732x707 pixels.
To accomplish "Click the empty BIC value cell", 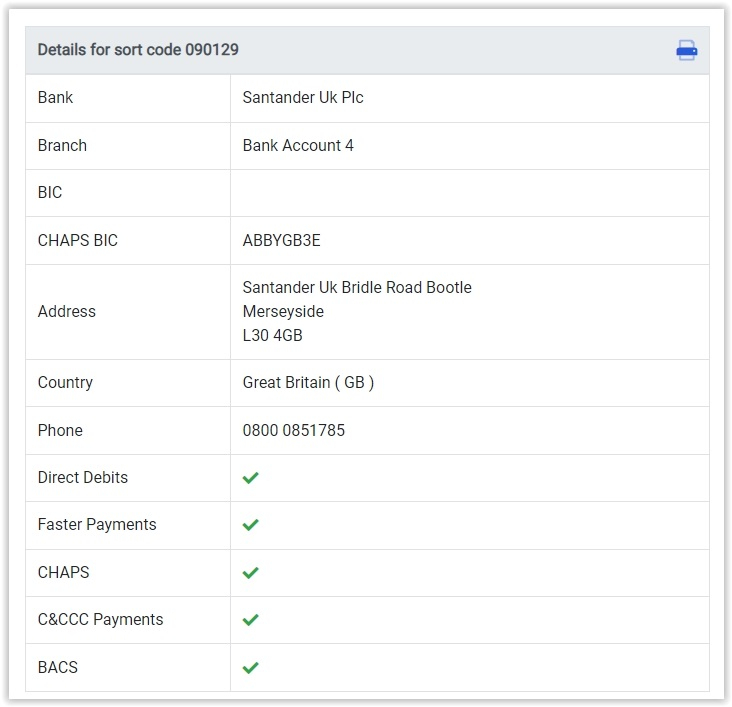I will tap(470, 193).
